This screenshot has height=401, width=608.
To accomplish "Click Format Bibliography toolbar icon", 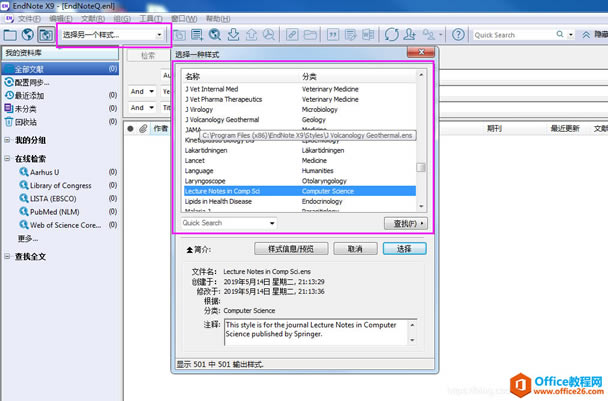I will 351,35.
